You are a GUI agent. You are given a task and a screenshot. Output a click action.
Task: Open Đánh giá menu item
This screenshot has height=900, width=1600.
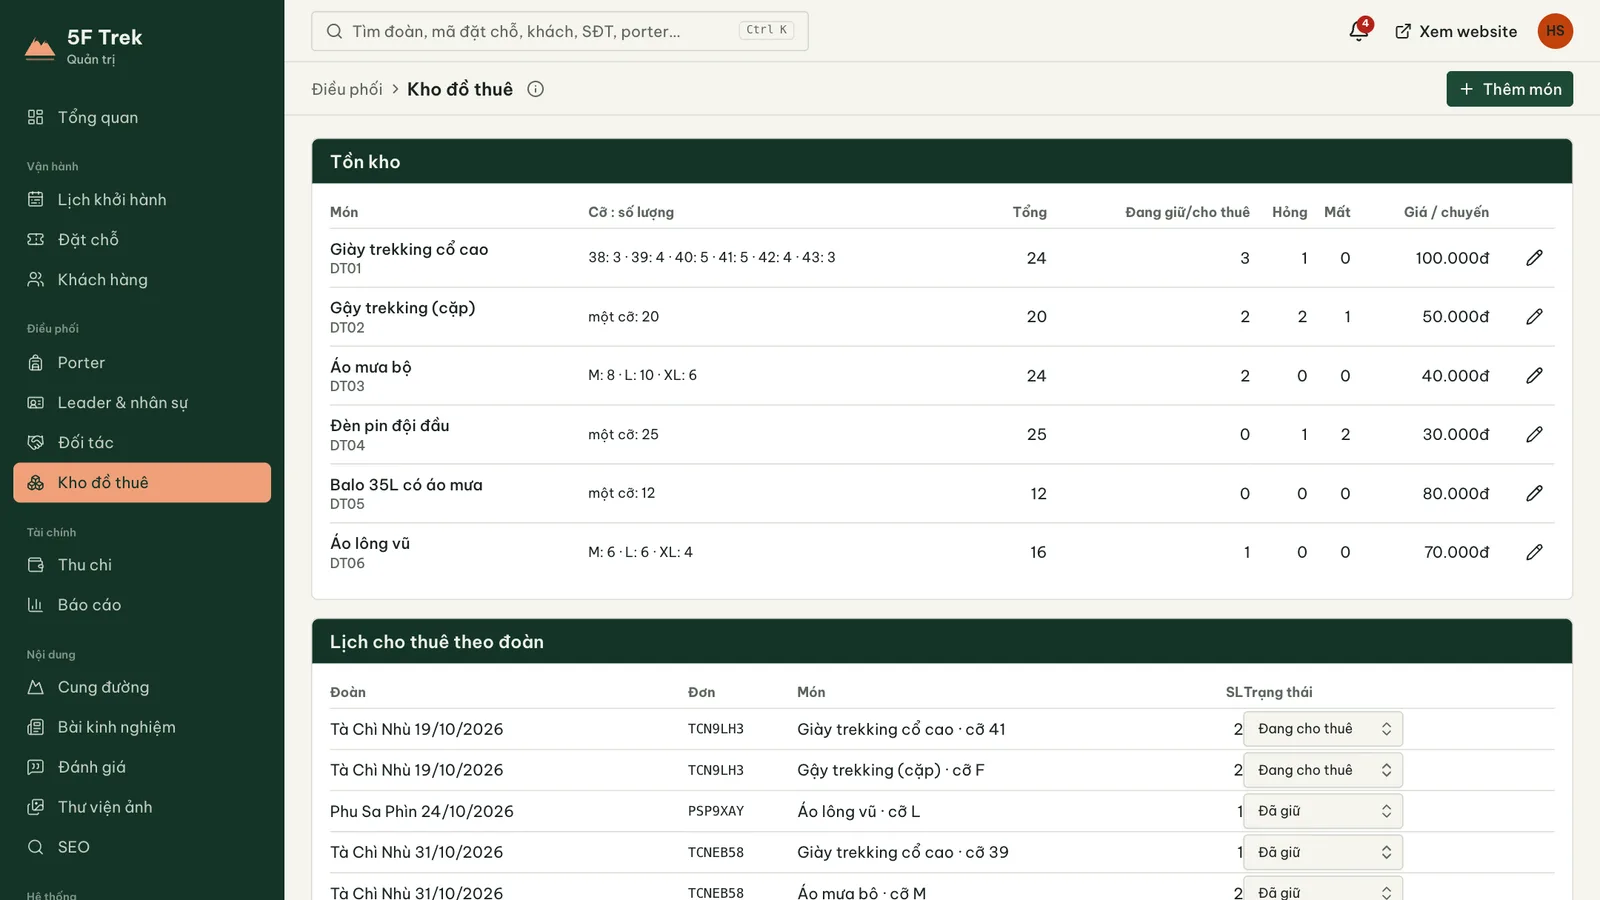(x=142, y=767)
